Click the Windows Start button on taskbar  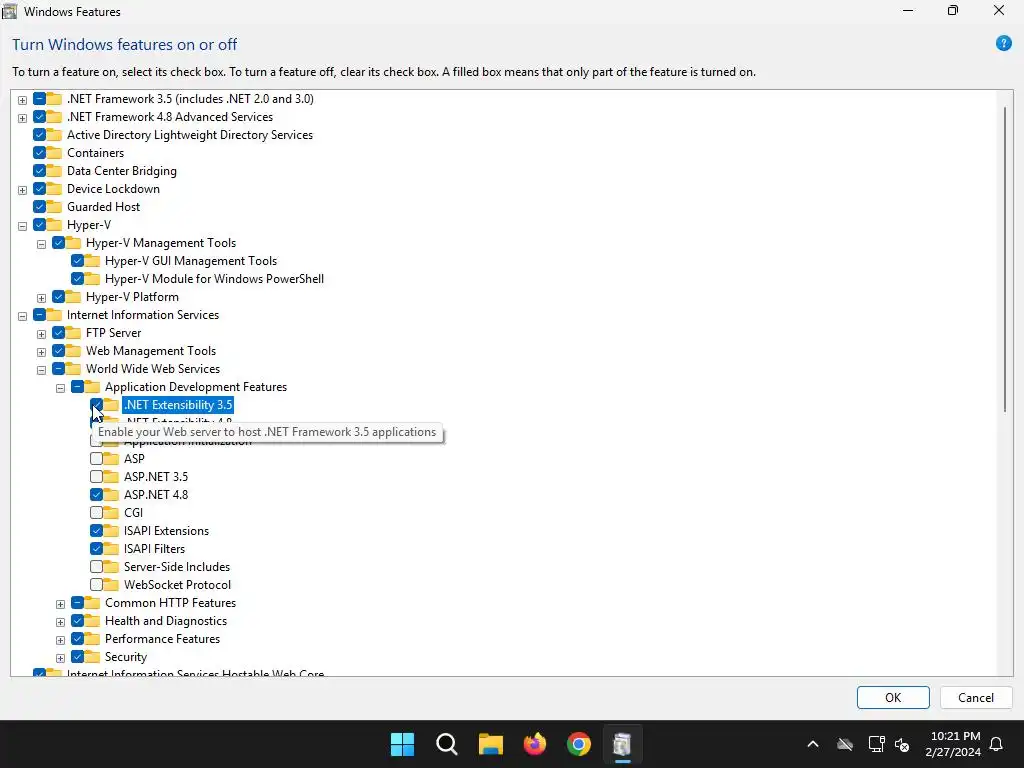click(402, 744)
